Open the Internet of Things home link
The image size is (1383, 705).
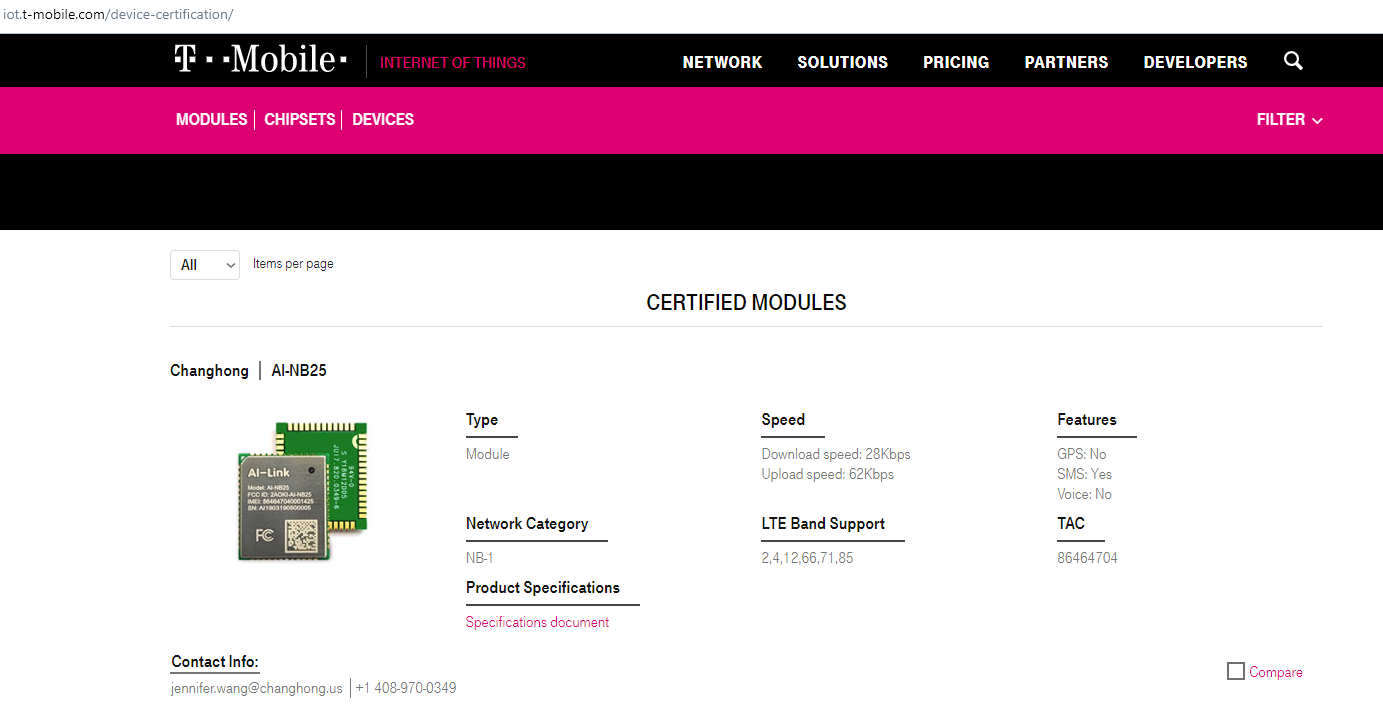click(453, 62)
